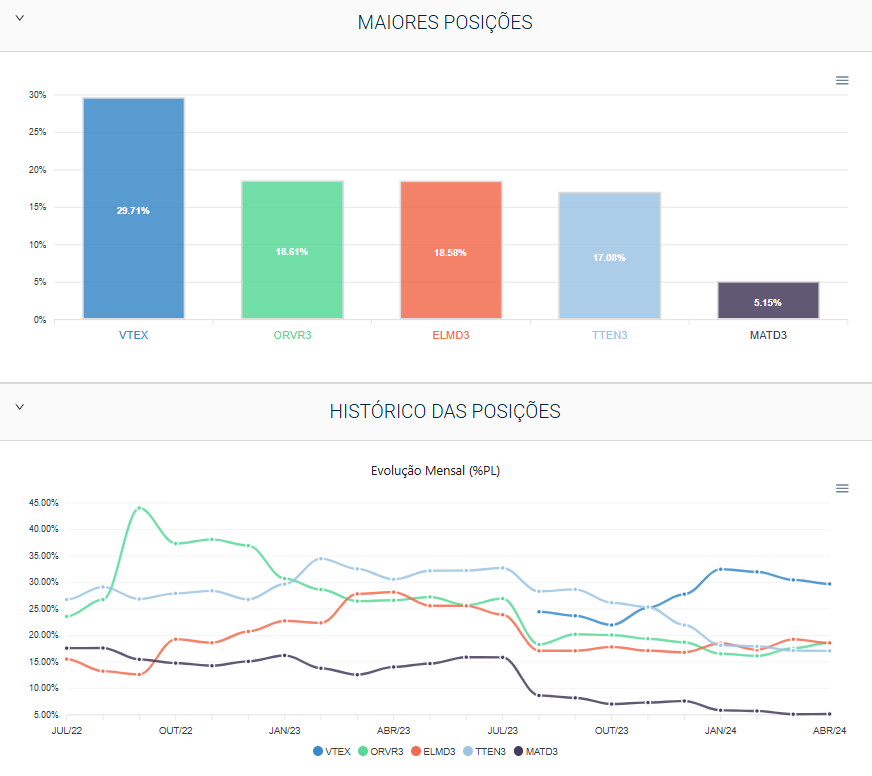Image resolution: width=872 pixels, height=776 pixels.
Task: Click the MATD3 axis label under bar
Action: tap(768, 335)
